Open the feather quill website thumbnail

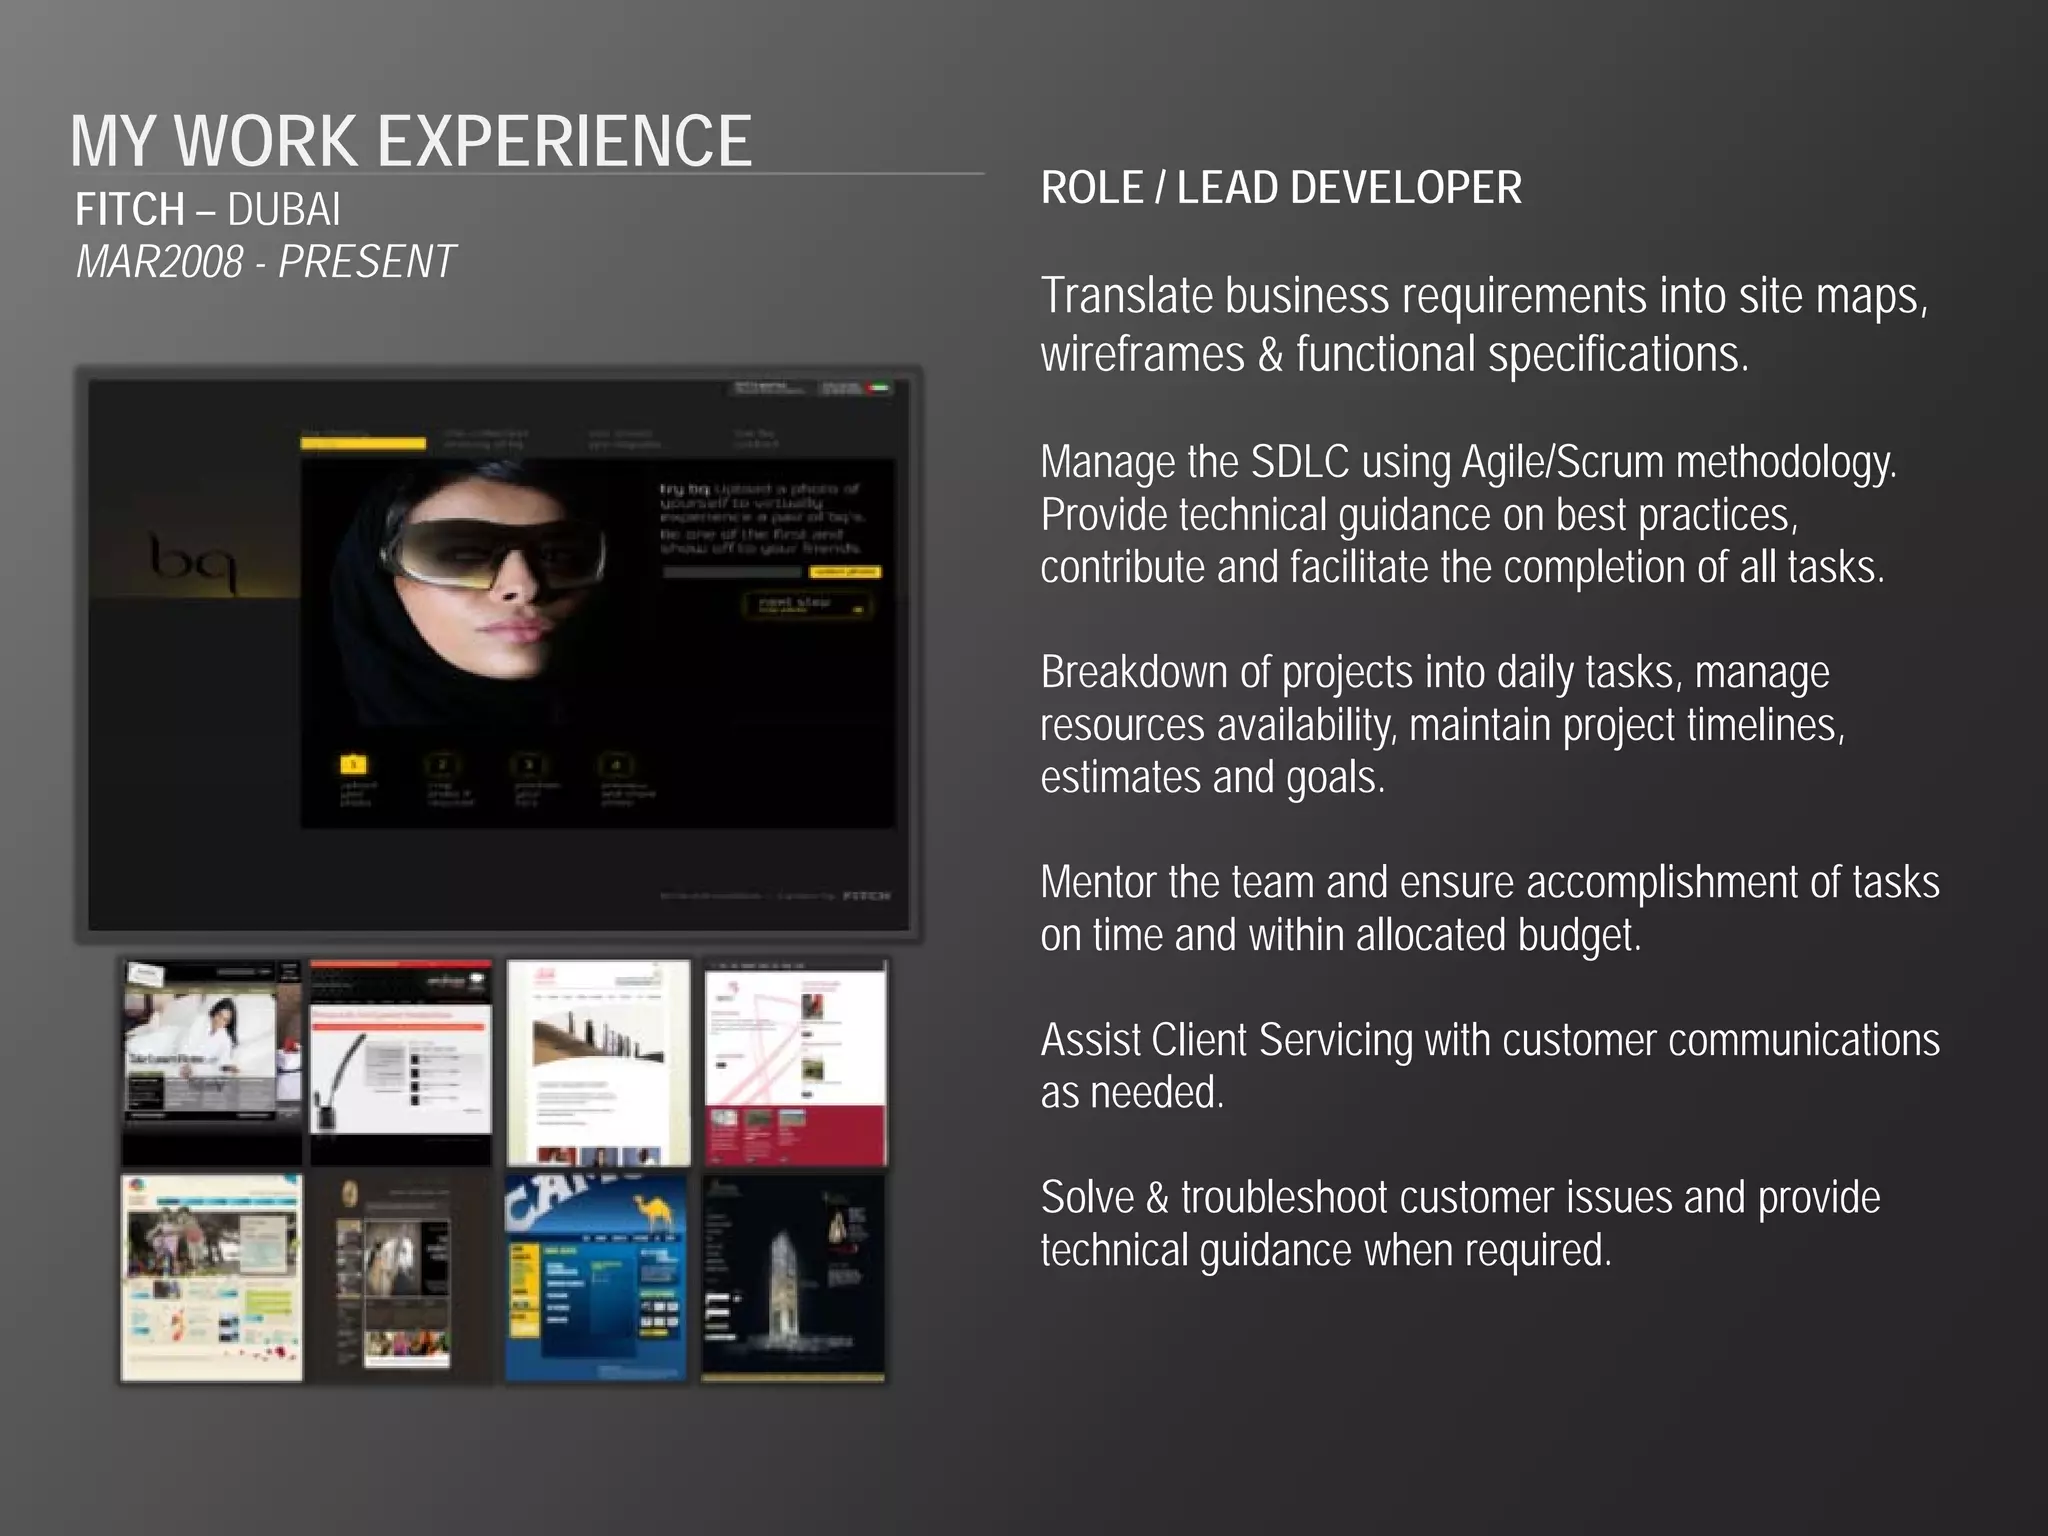tap(400, 1062)
